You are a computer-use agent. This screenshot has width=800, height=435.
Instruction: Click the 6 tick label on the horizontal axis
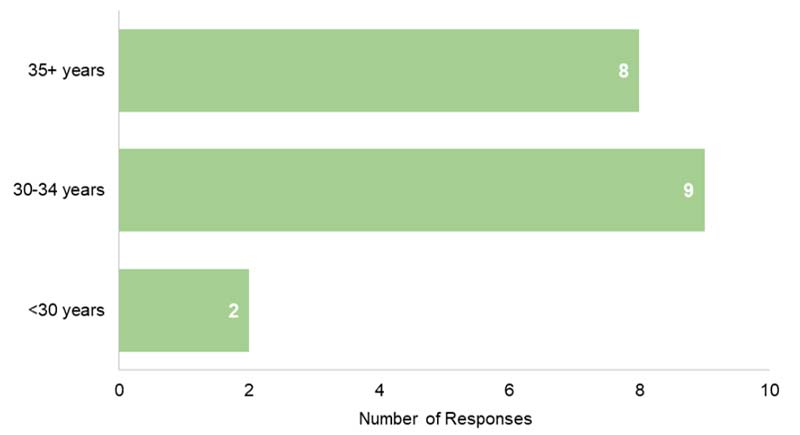[x=509, y=388]
